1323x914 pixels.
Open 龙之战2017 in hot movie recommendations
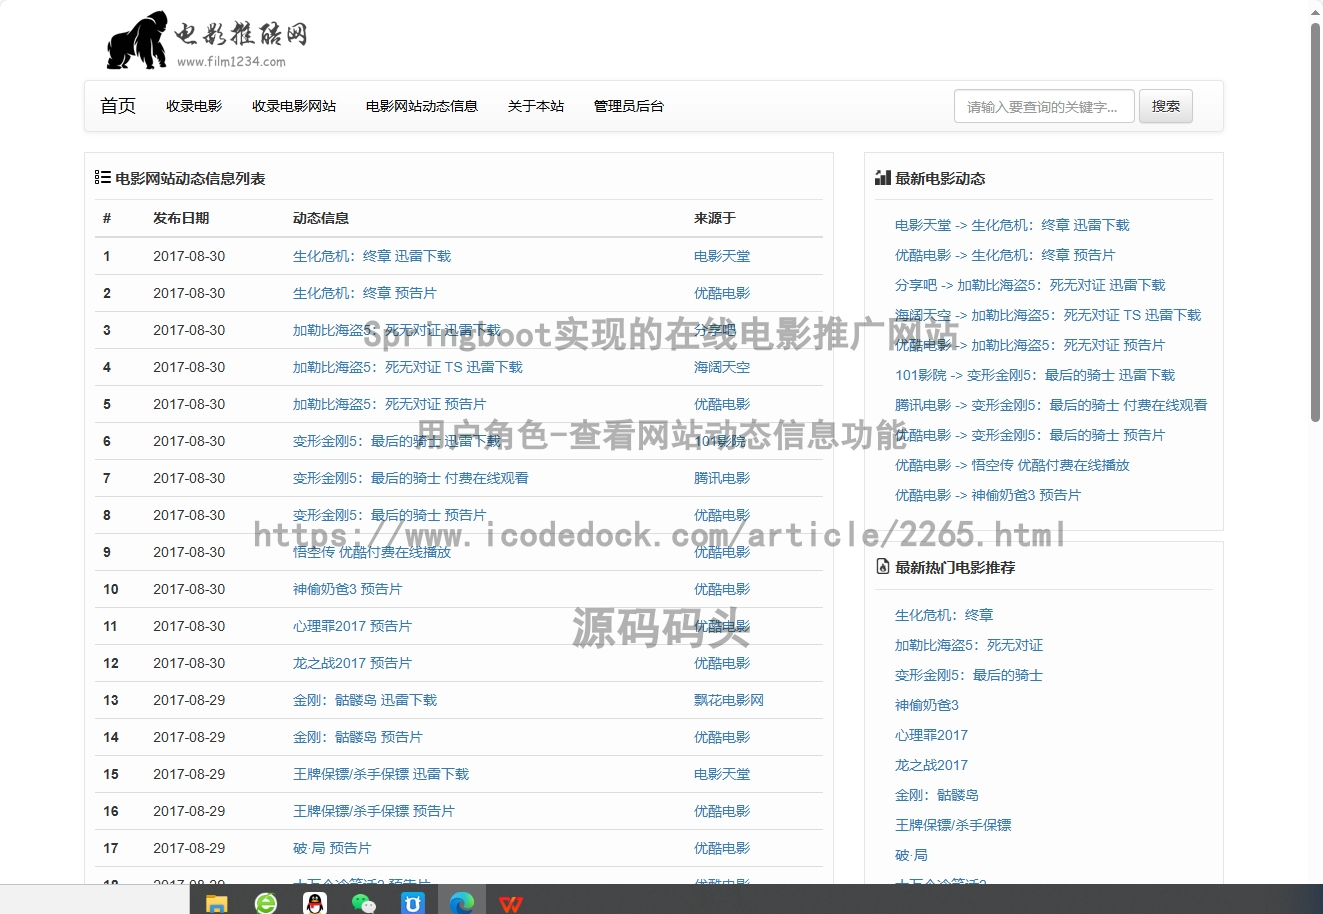click(931, 765)
